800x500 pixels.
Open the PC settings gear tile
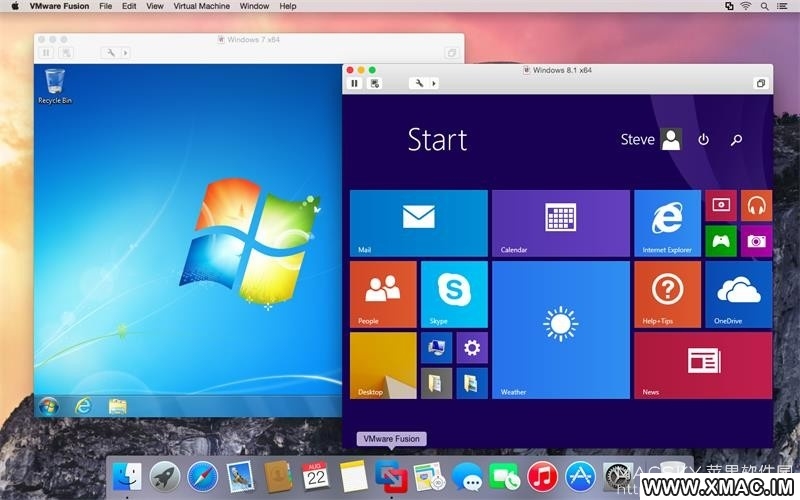click(x=472, y=347)
